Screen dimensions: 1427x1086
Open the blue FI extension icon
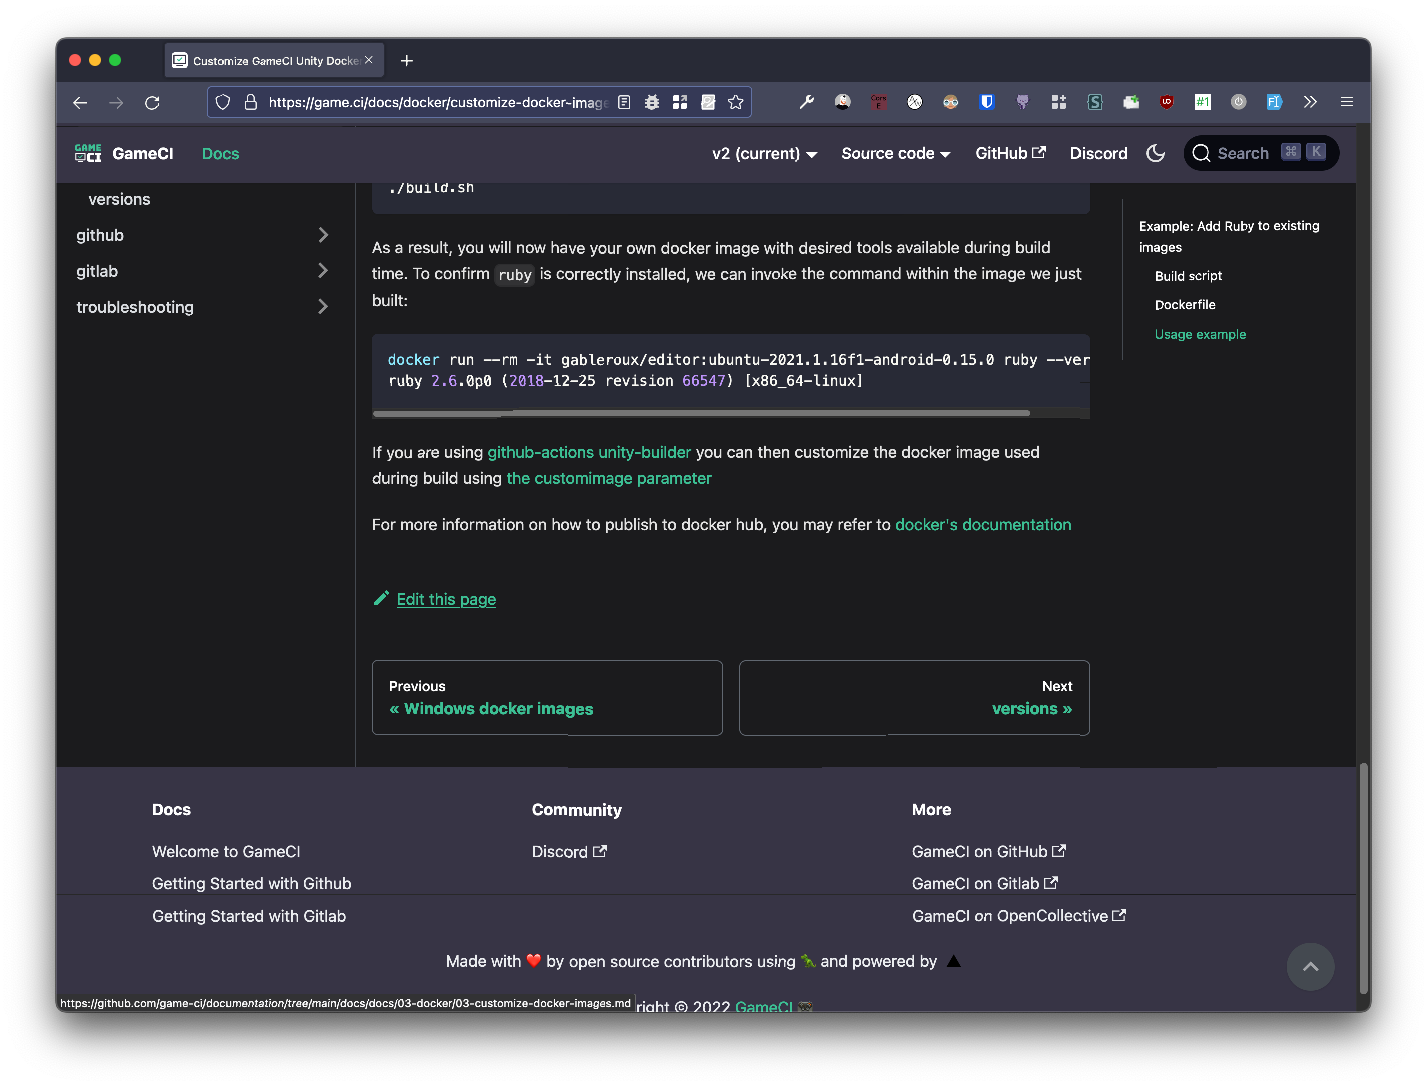click(1274, 102)
